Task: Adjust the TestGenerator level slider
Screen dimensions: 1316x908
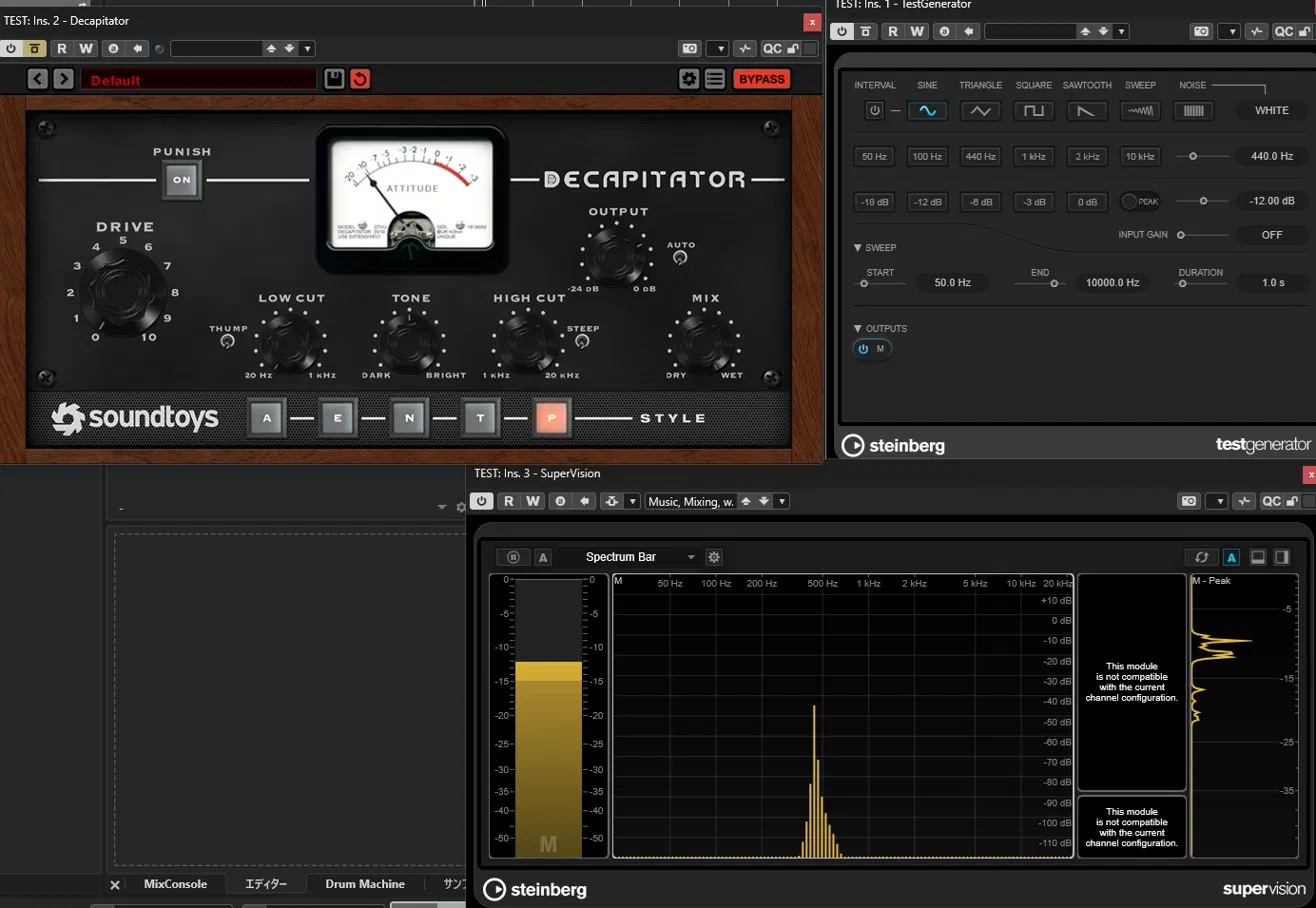Action: pyautogui.click(x=1201, y=201)
